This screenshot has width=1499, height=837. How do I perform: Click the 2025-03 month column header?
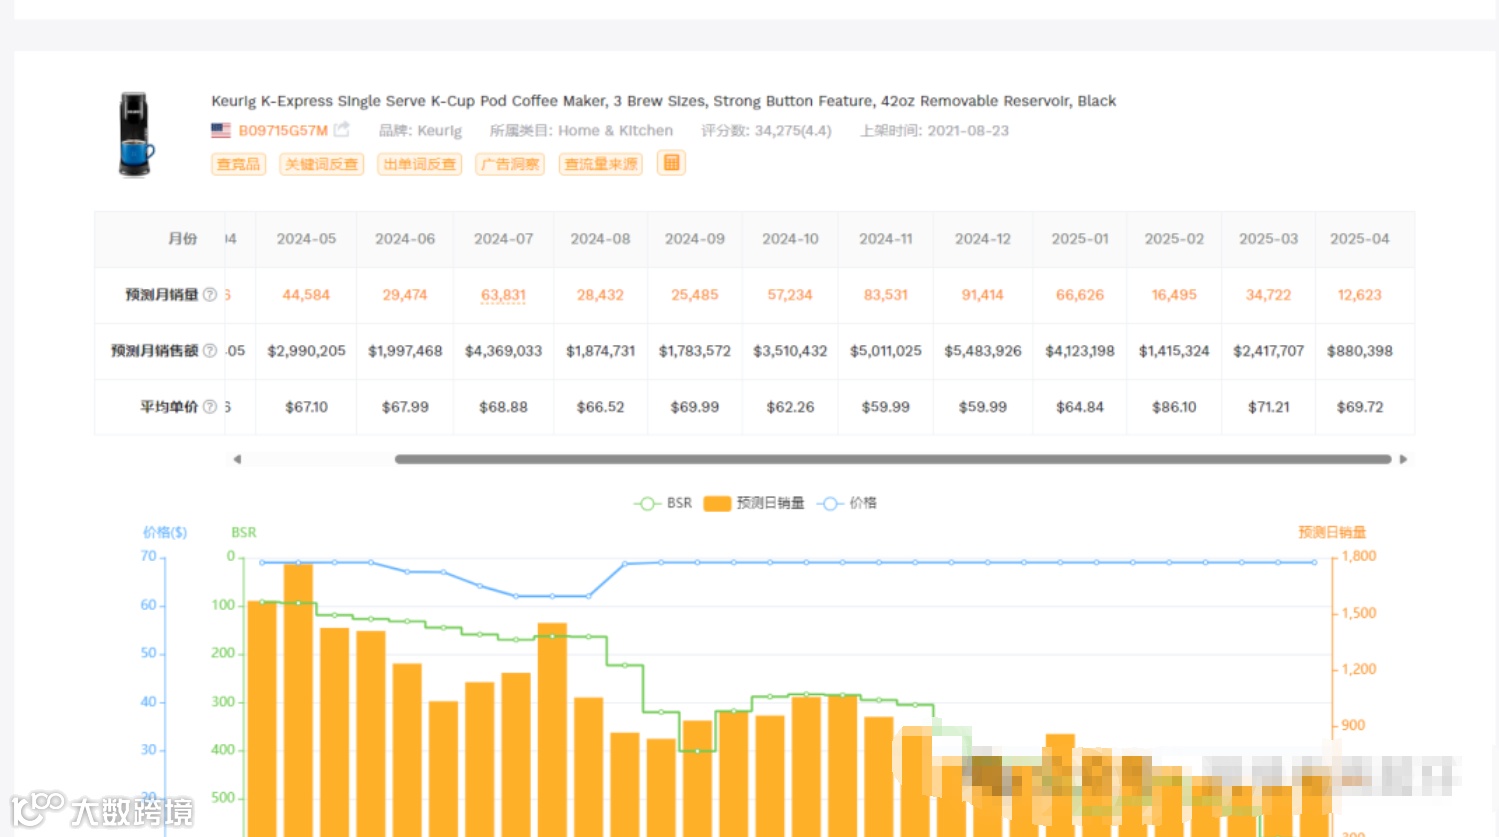click(x=1268, y=239)
